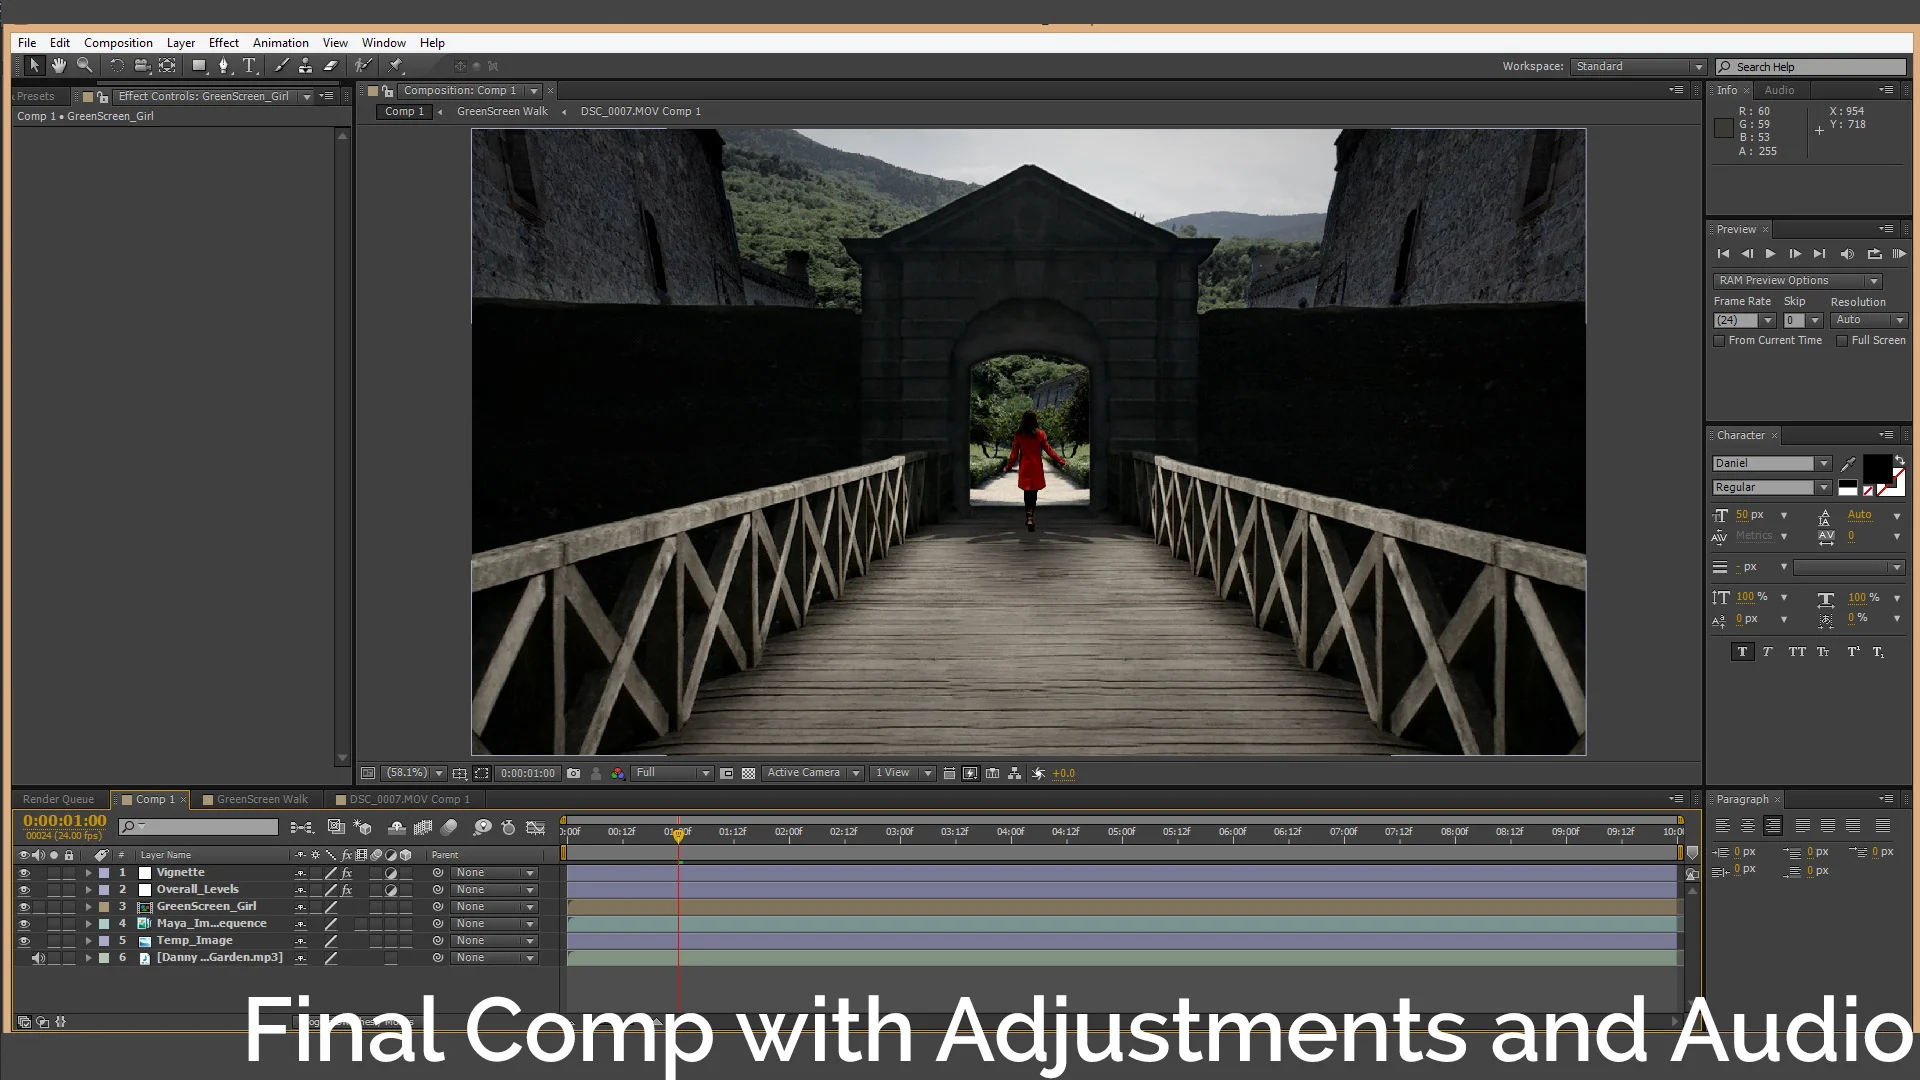Screen dimensions: 1920x1080
Task: Open Active Camera view dropdown
Action: [813, 774]
